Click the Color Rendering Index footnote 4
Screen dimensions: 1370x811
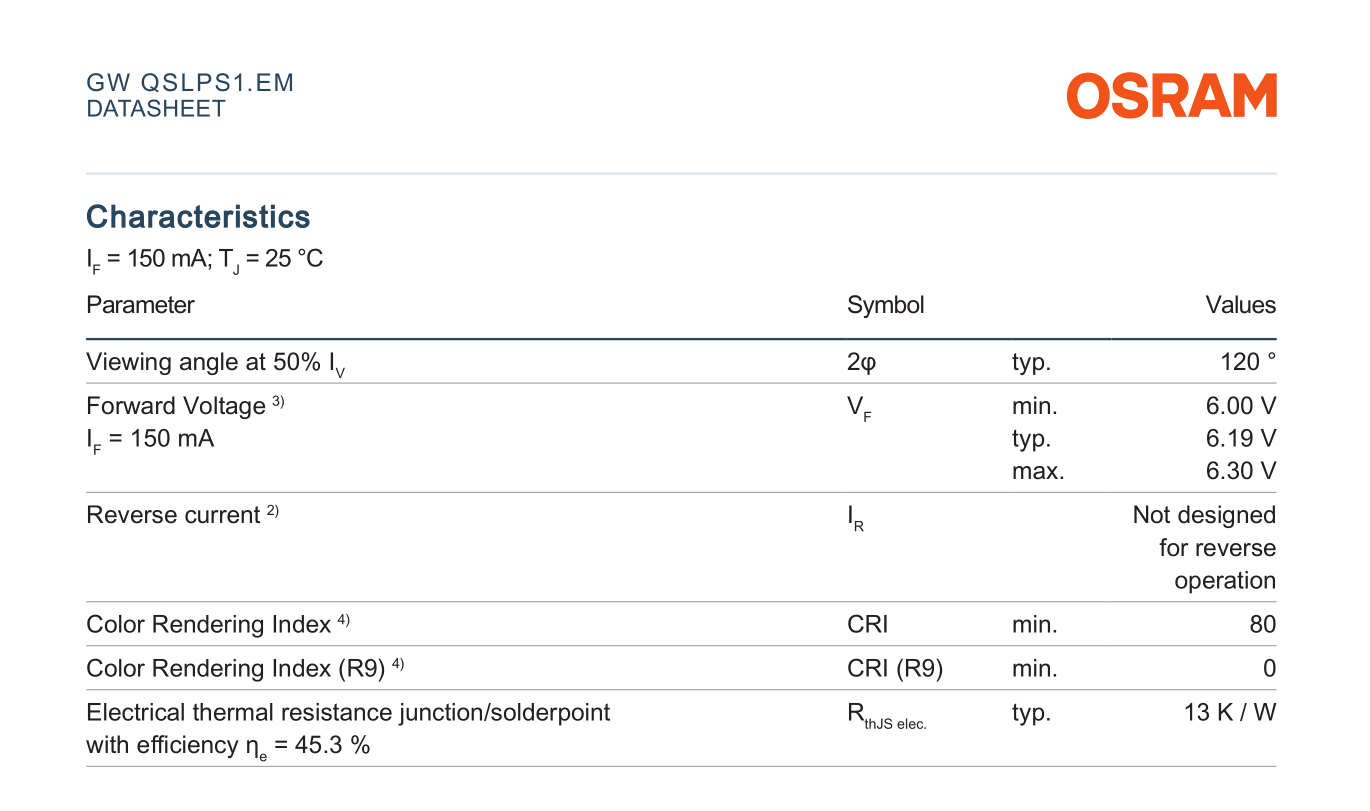(x=343, y=620)
